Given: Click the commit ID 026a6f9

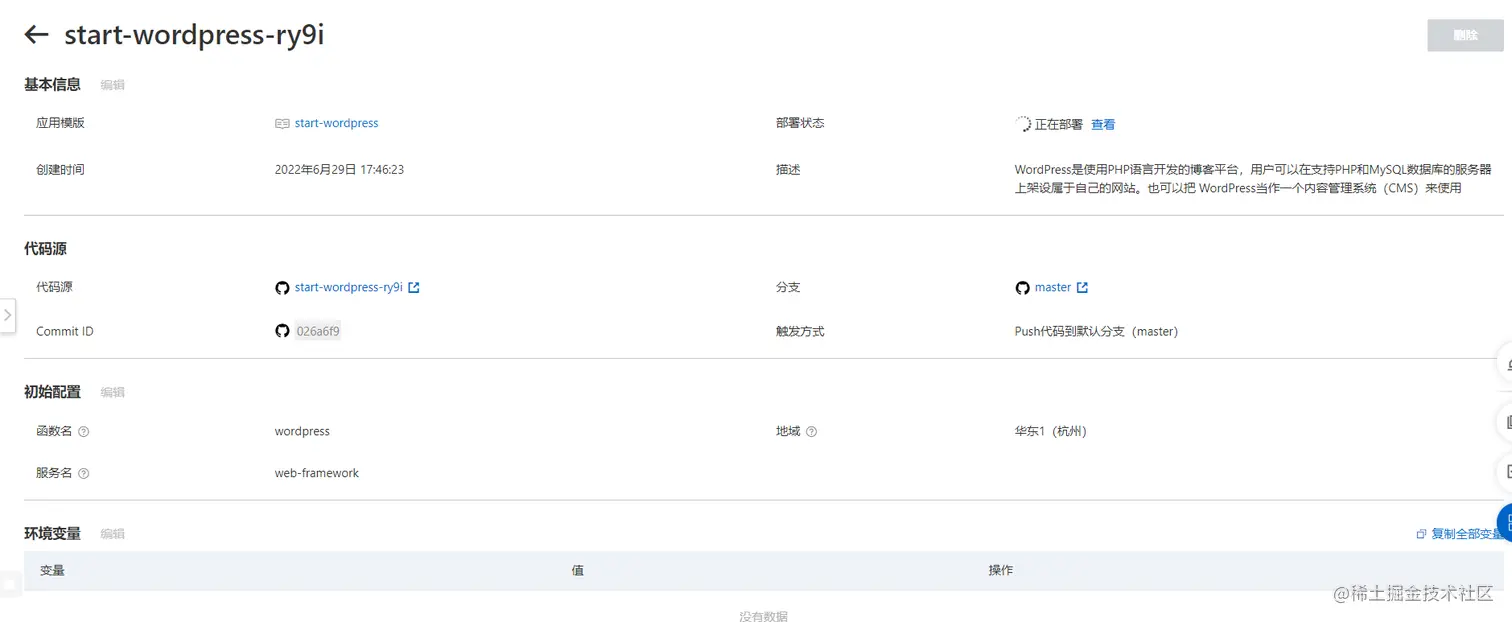Looking at the screenshot, I should [x=318, y=331].
